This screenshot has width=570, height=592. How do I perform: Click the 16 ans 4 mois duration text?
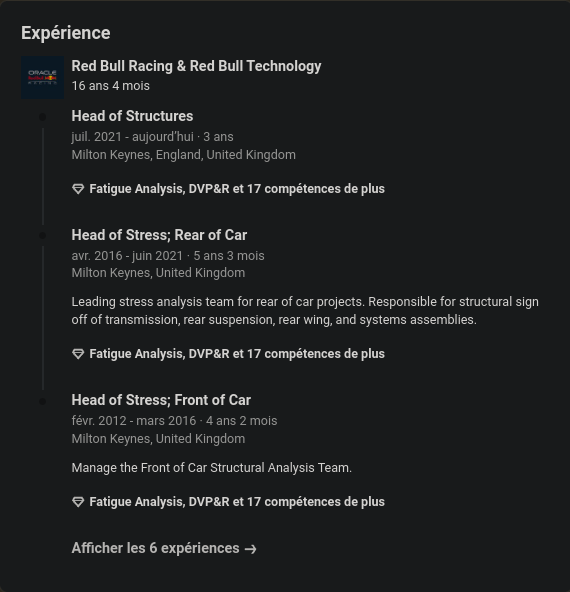(x=111, y=86)
